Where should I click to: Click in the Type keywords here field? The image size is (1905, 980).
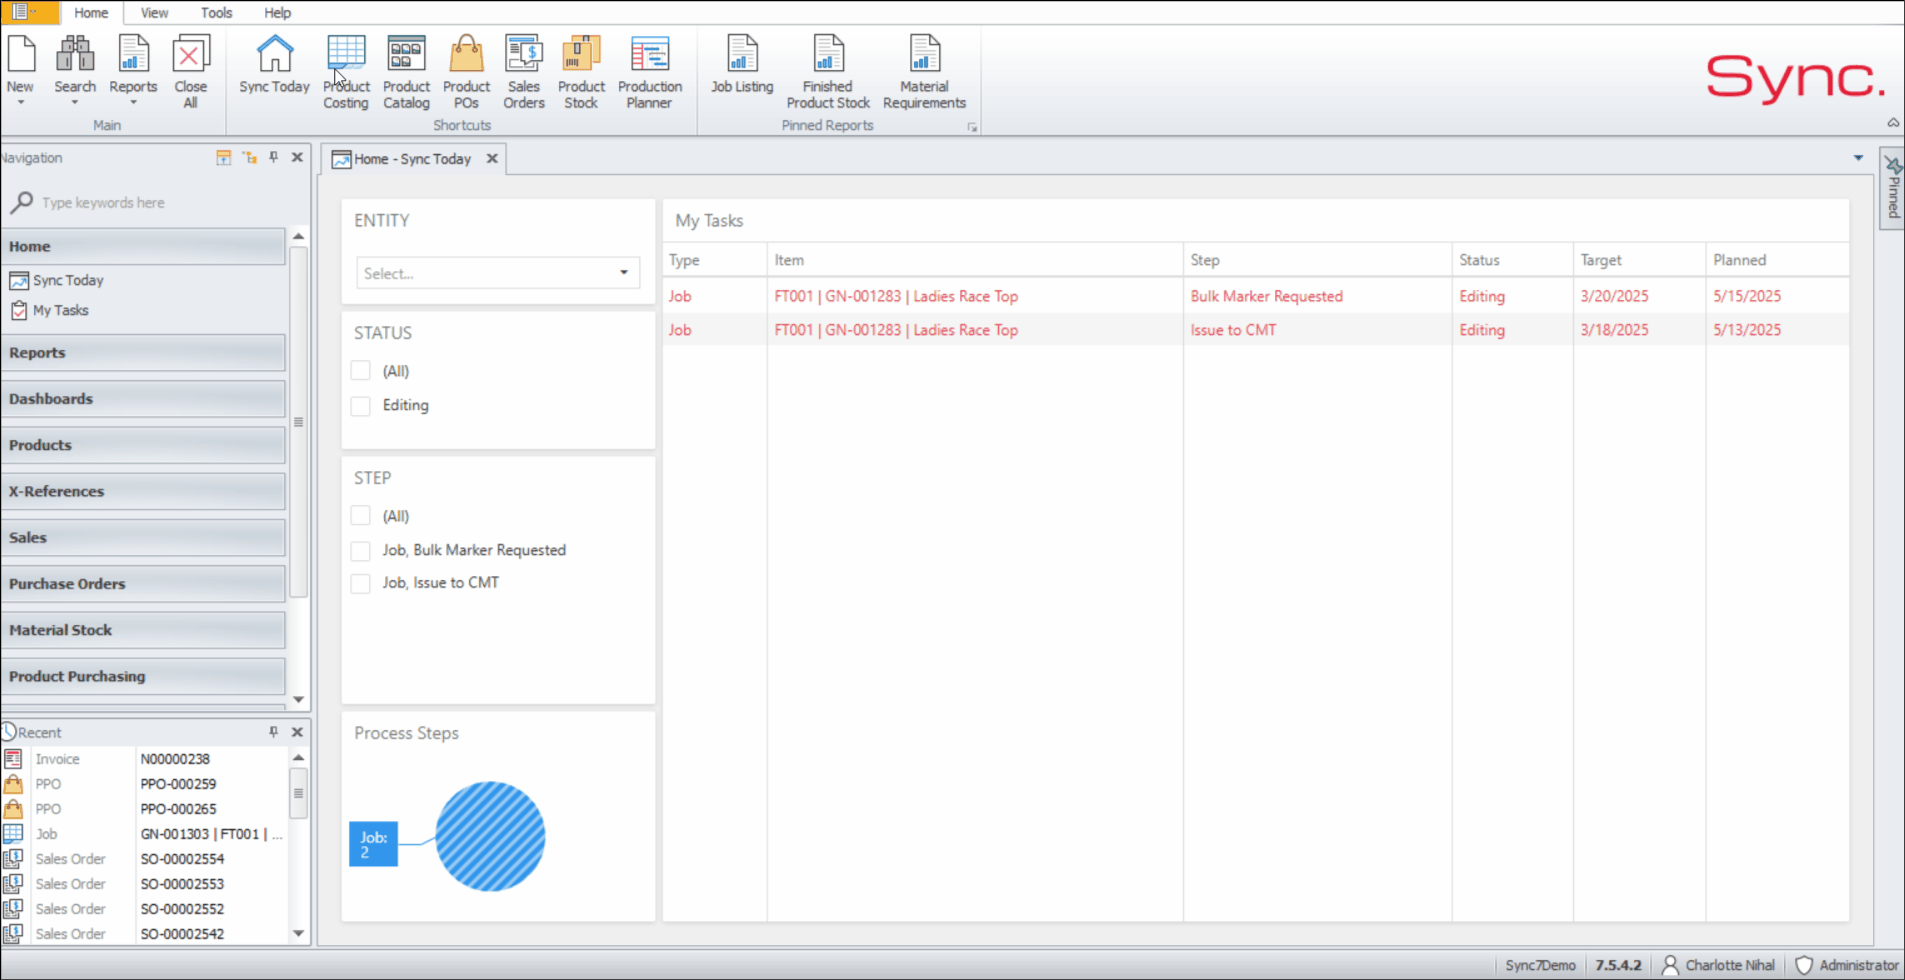point(160,203)
